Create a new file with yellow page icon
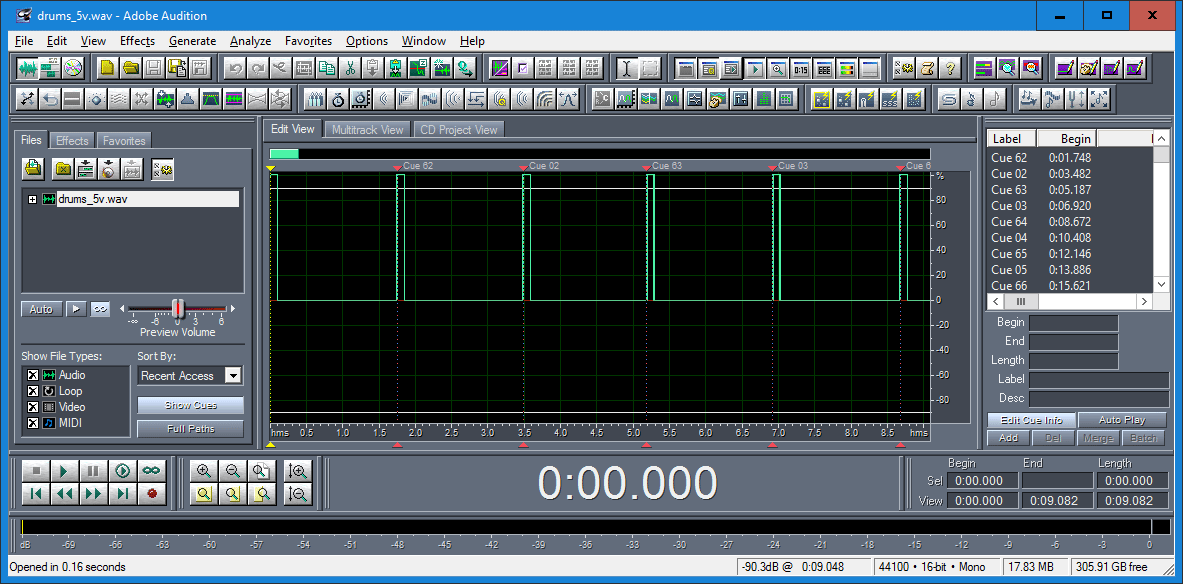 [x=108, y=69]
